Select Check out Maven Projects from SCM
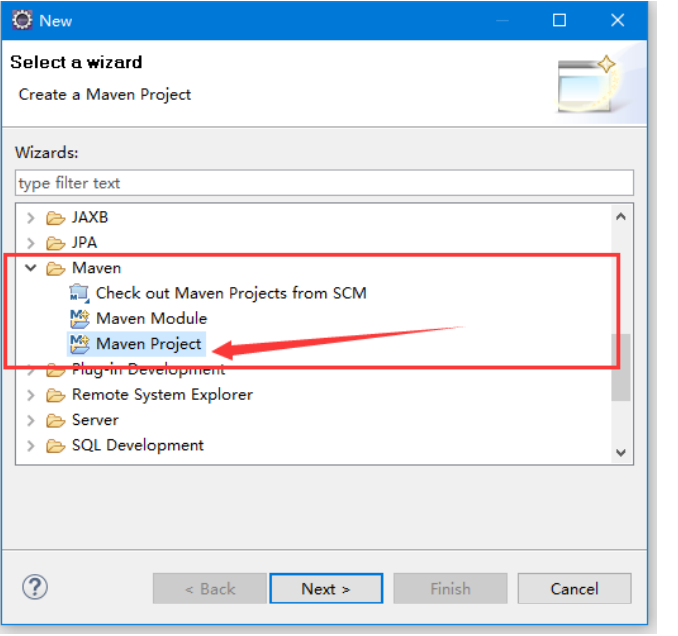678x636 pixels. click(231, 294)
